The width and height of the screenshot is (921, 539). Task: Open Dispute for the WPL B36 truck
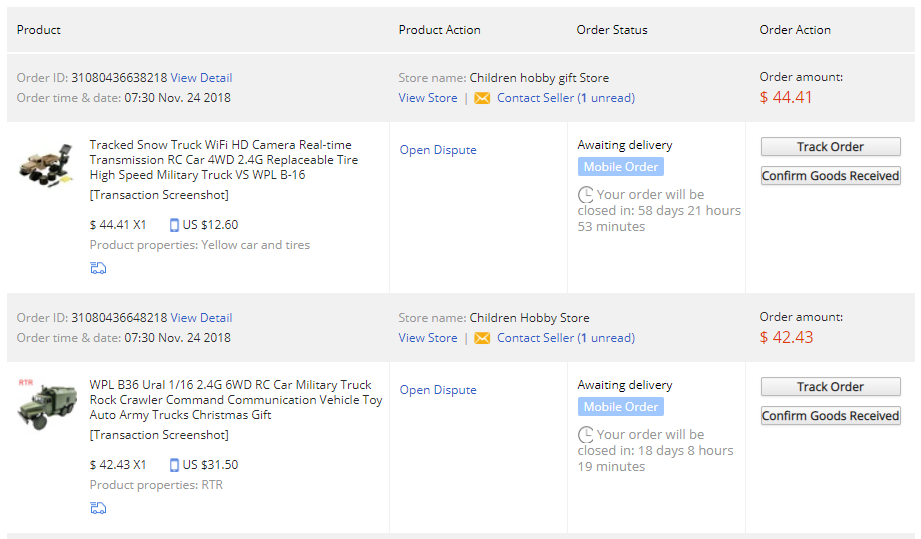tap(438, 390)
